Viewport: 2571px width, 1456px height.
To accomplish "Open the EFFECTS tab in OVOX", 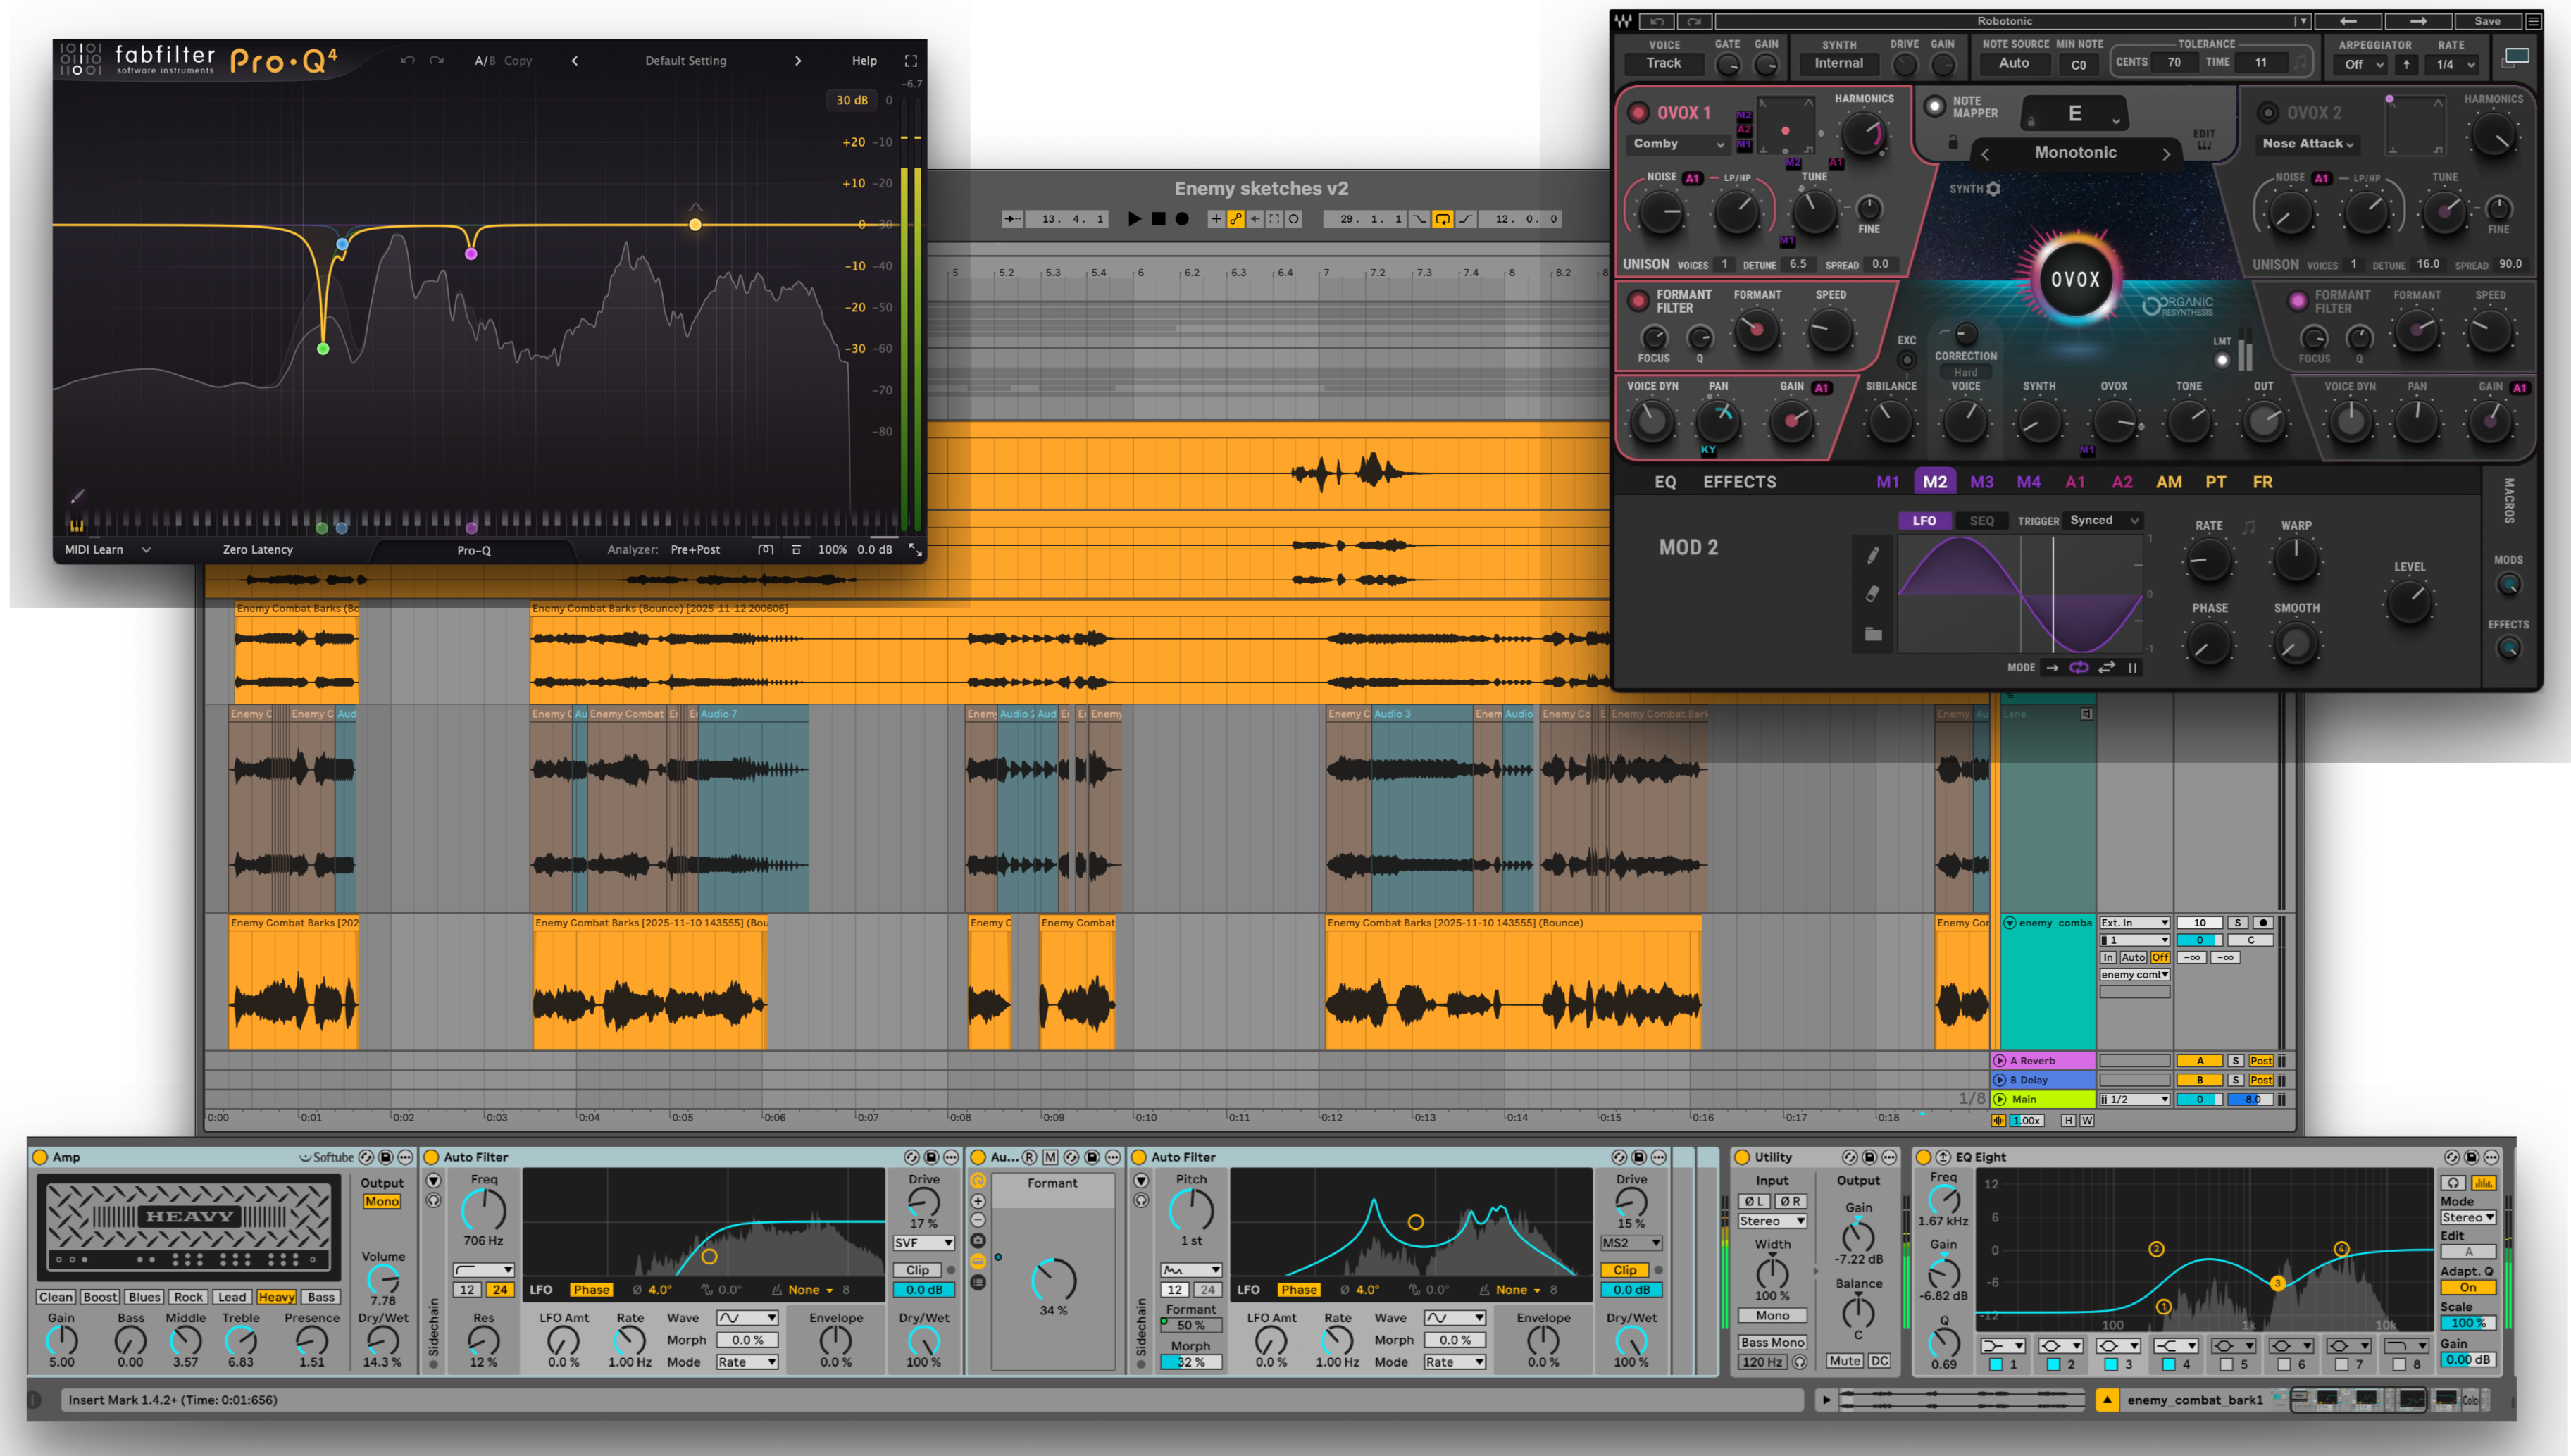I will 1739,482.
